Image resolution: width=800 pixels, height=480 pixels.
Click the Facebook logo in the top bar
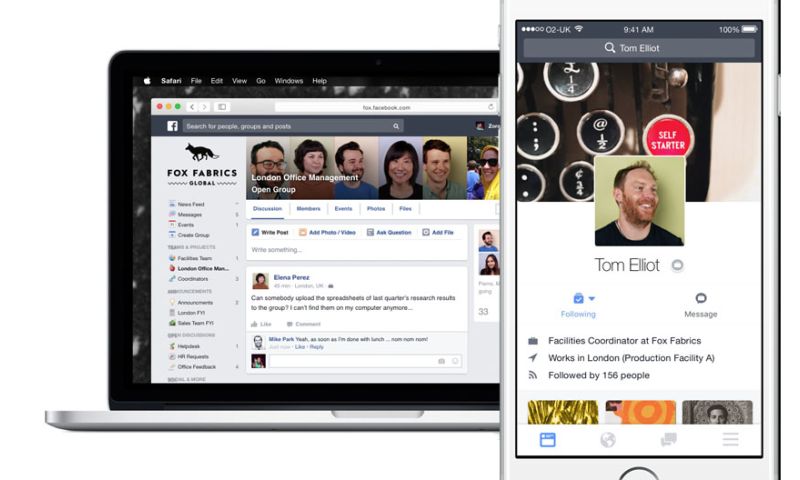tap(172, 126)
